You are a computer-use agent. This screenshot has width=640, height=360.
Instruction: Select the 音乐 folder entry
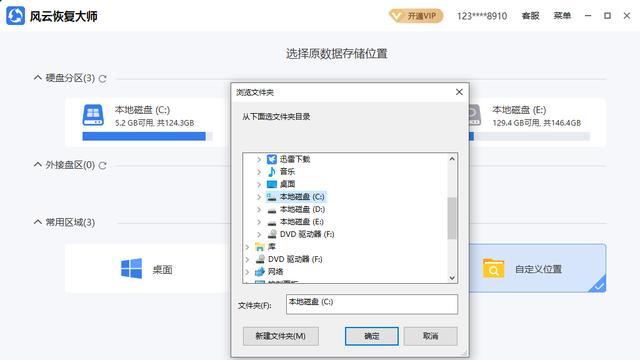[287, 172]
